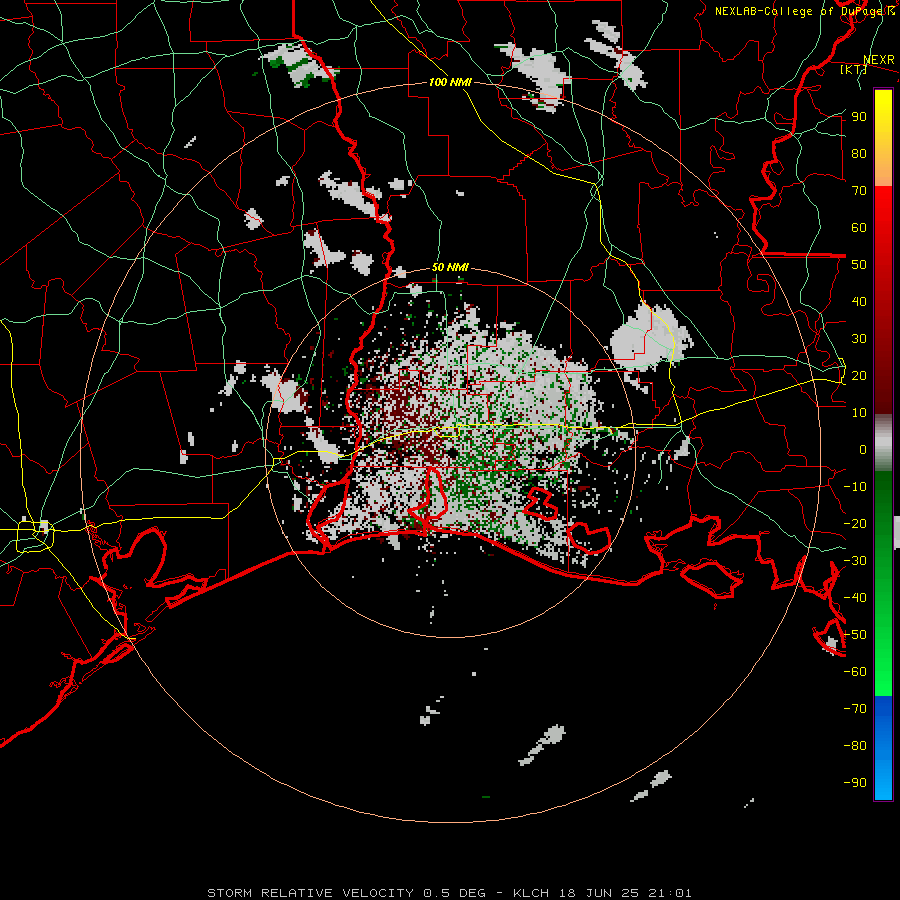
Task: Click the gray zero-velocity segment of the color bar
Action: (883, 443)
